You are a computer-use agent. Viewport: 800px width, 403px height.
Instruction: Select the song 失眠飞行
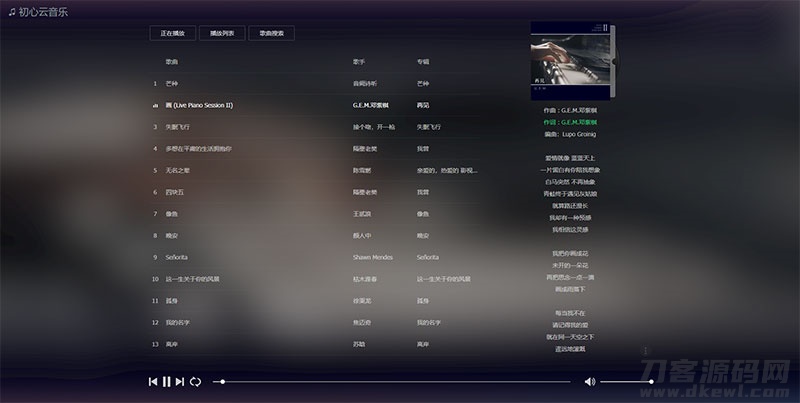tap(177, 127)
